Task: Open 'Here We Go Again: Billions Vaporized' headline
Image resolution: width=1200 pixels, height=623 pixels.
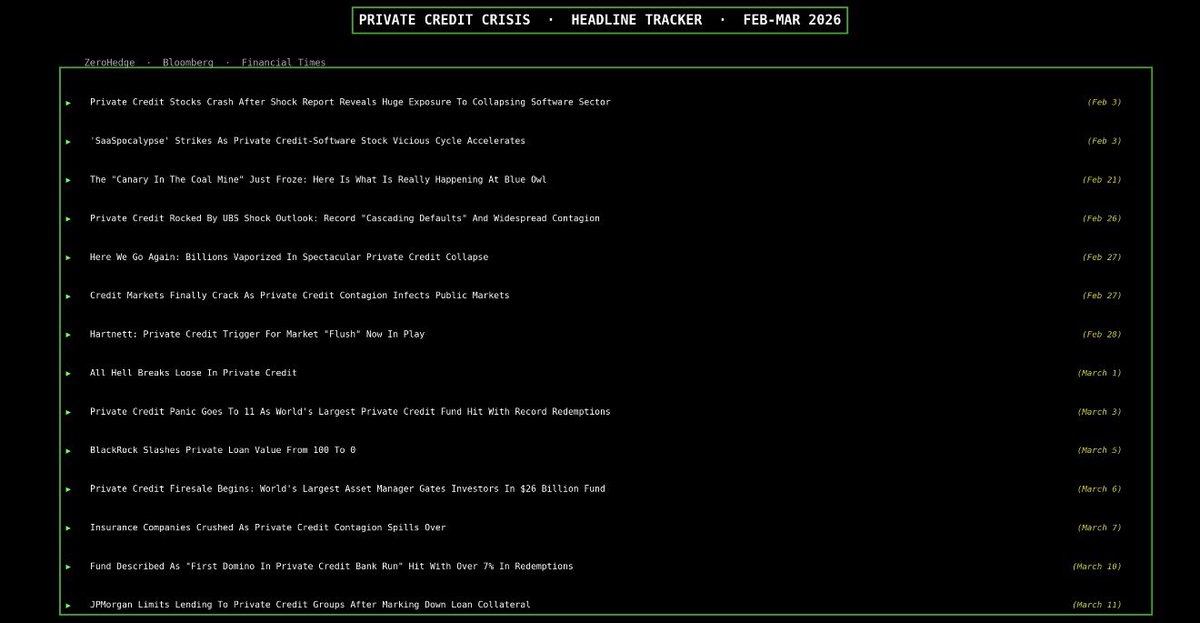Action: point(289,257)
